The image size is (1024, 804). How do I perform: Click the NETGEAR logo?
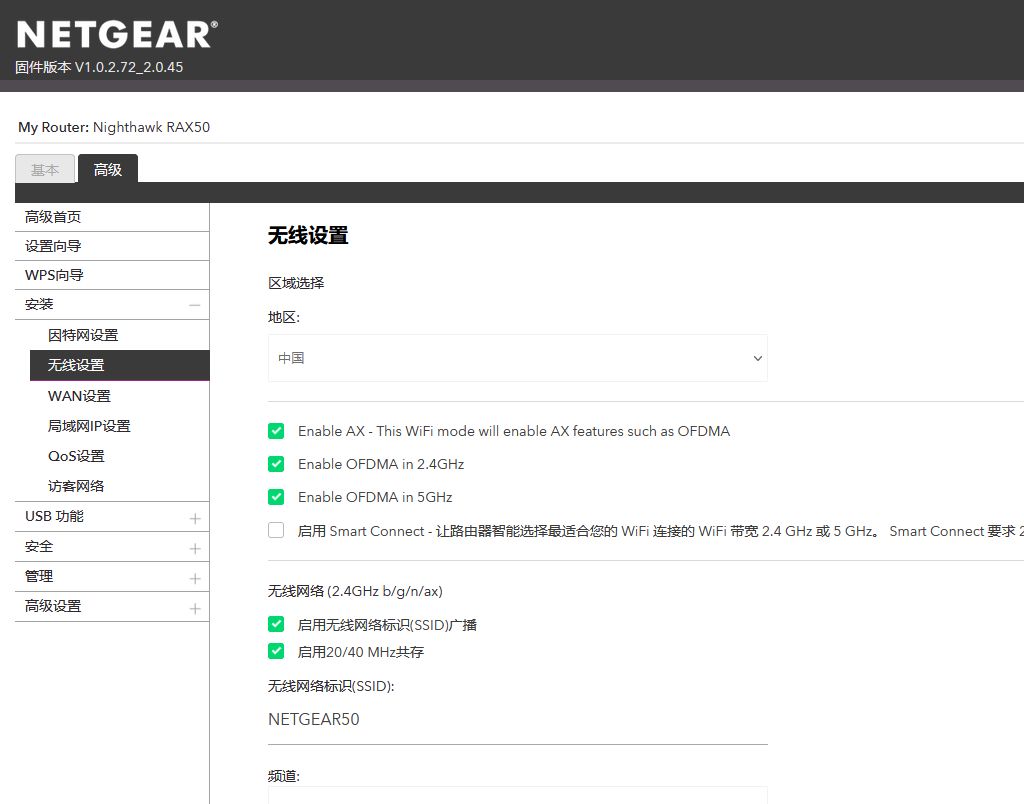(x=116, y=34)
